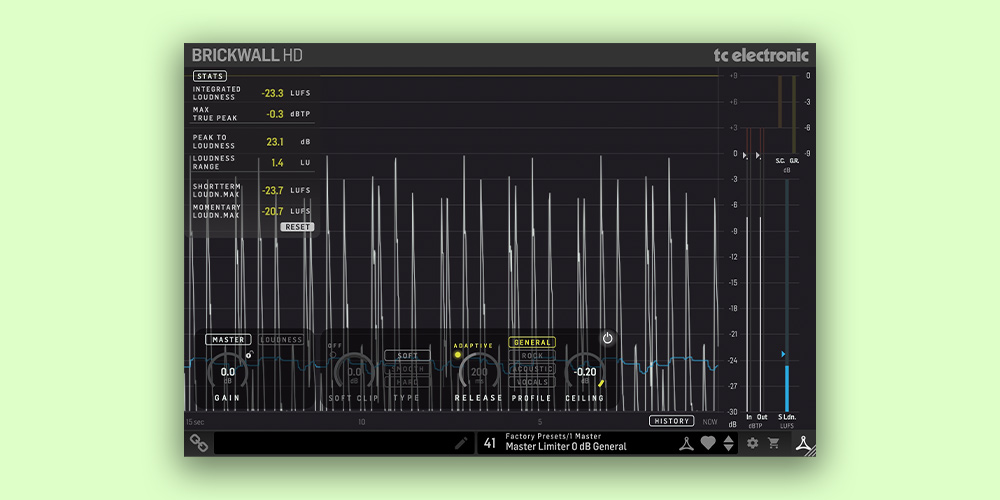Select the ROCK profile option
Viewport: 1000px width, 500px height.
coord(532,356)
